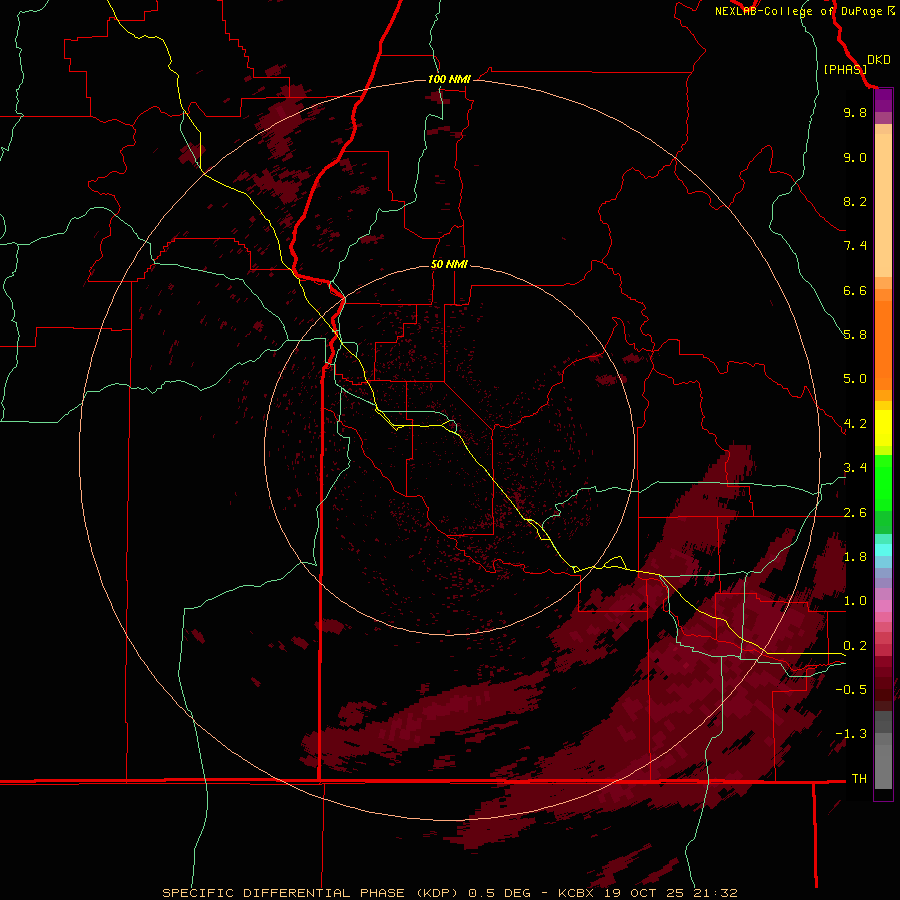Pick the peach swatch in color legend
This screenshot has width=900, height=900.
(x=883, y=205)
